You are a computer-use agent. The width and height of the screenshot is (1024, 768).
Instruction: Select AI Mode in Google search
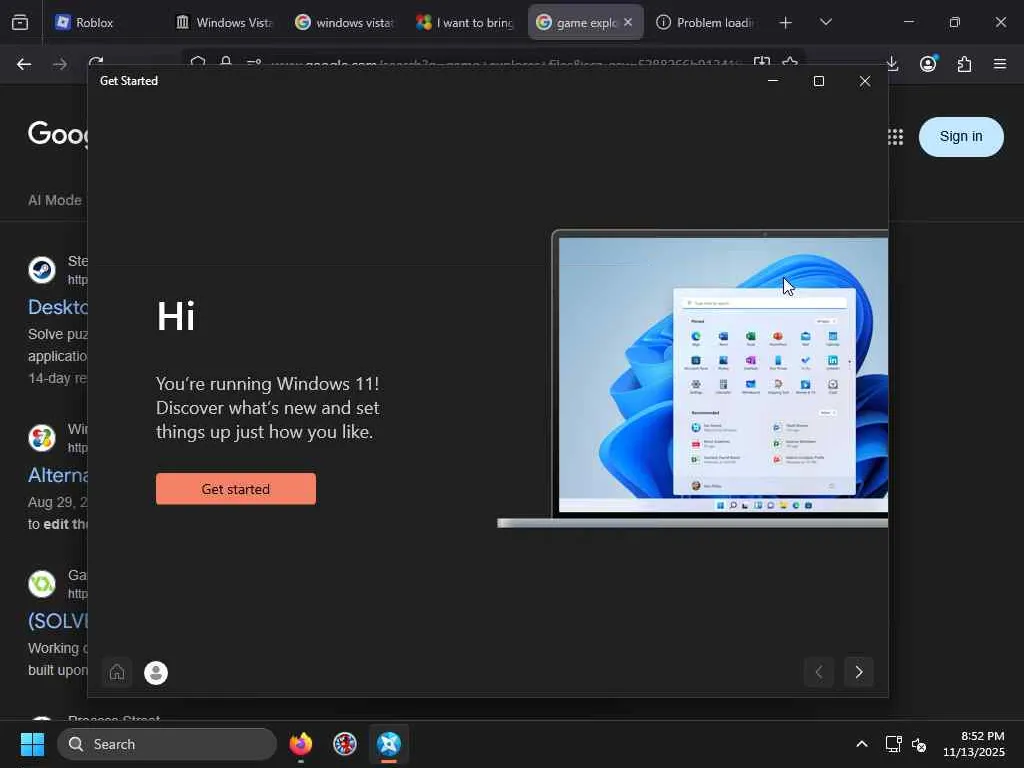(55, 200)
